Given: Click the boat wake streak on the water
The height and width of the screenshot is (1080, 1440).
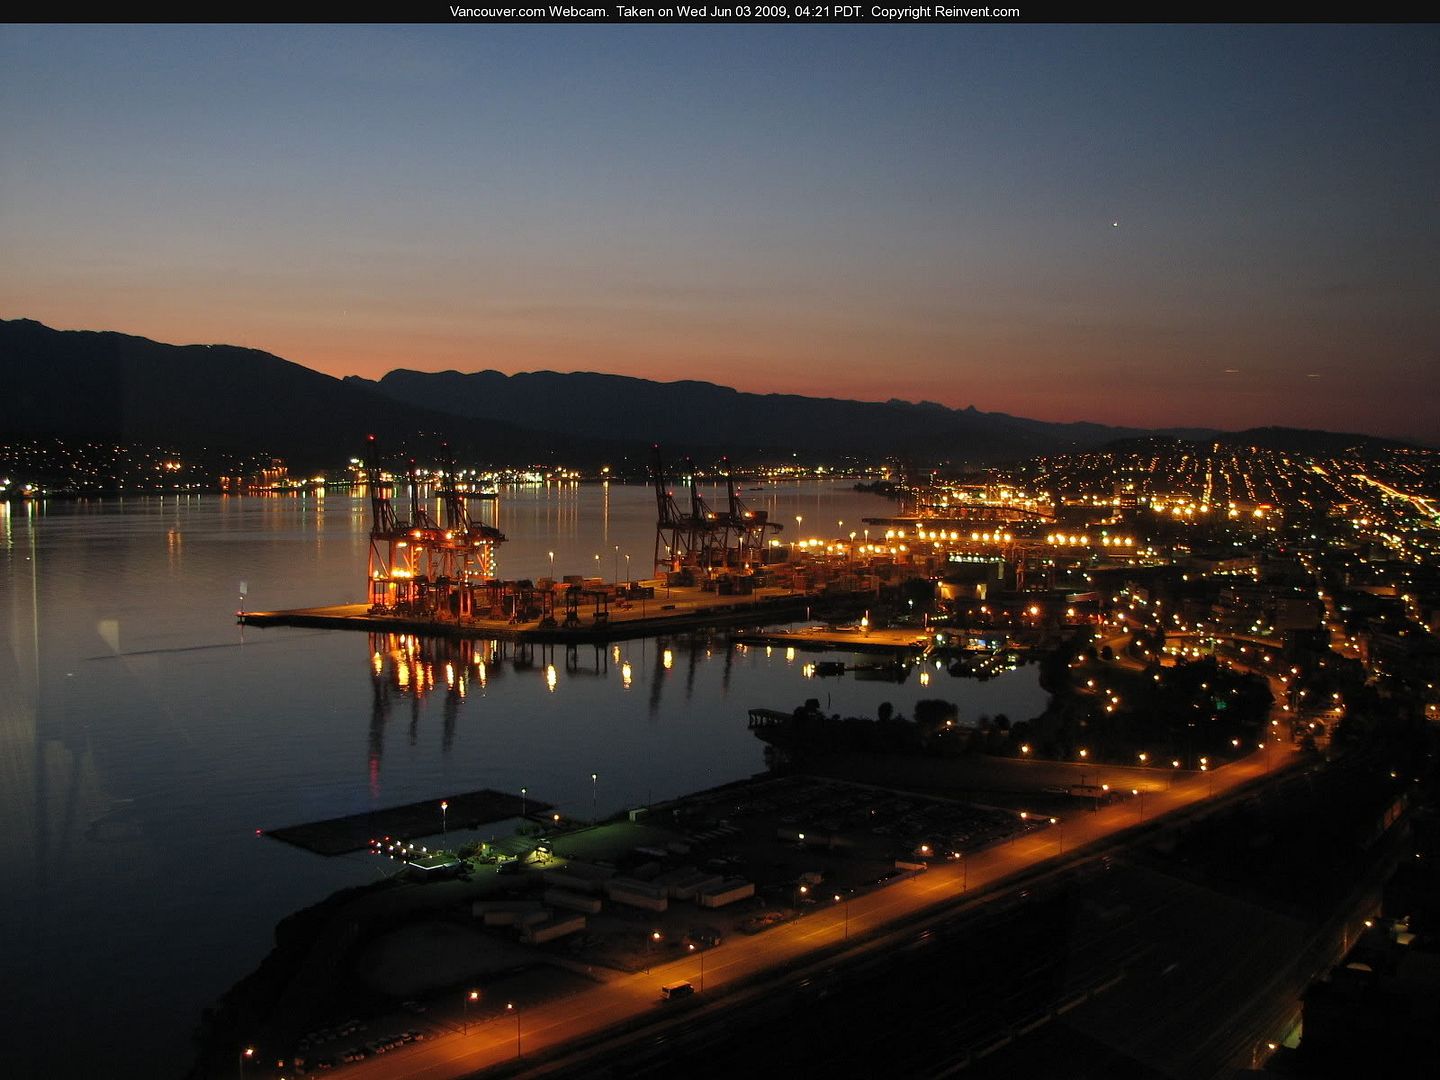Looking at the screenshot, I should point(170,651).
